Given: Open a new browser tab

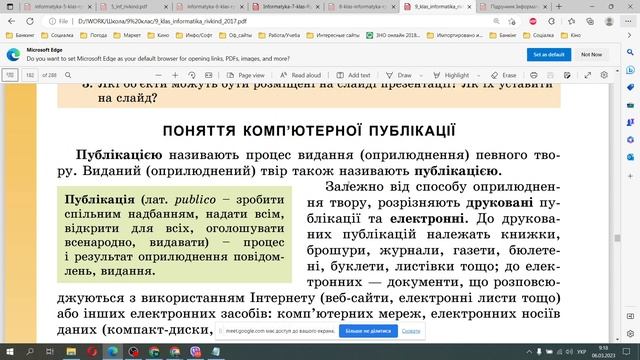Looking at the screenshot, I should (559, 7).
